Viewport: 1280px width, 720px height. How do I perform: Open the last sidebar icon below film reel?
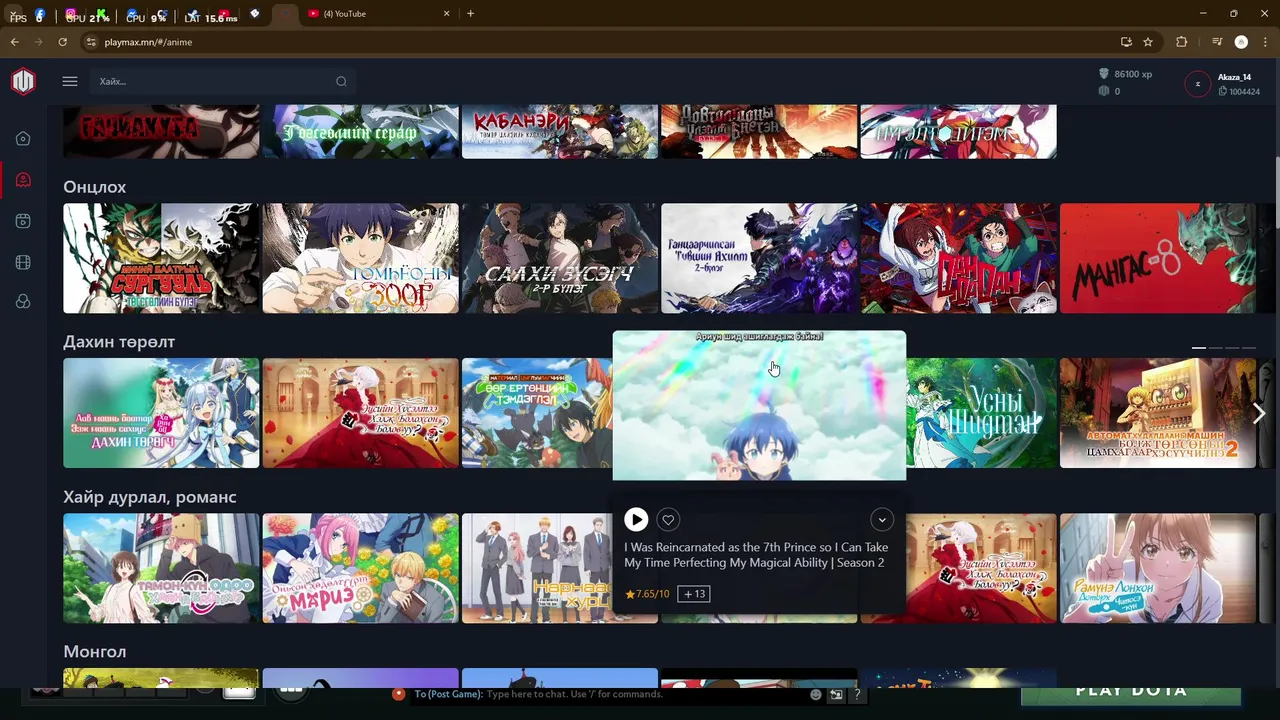[x=23, y=302]
